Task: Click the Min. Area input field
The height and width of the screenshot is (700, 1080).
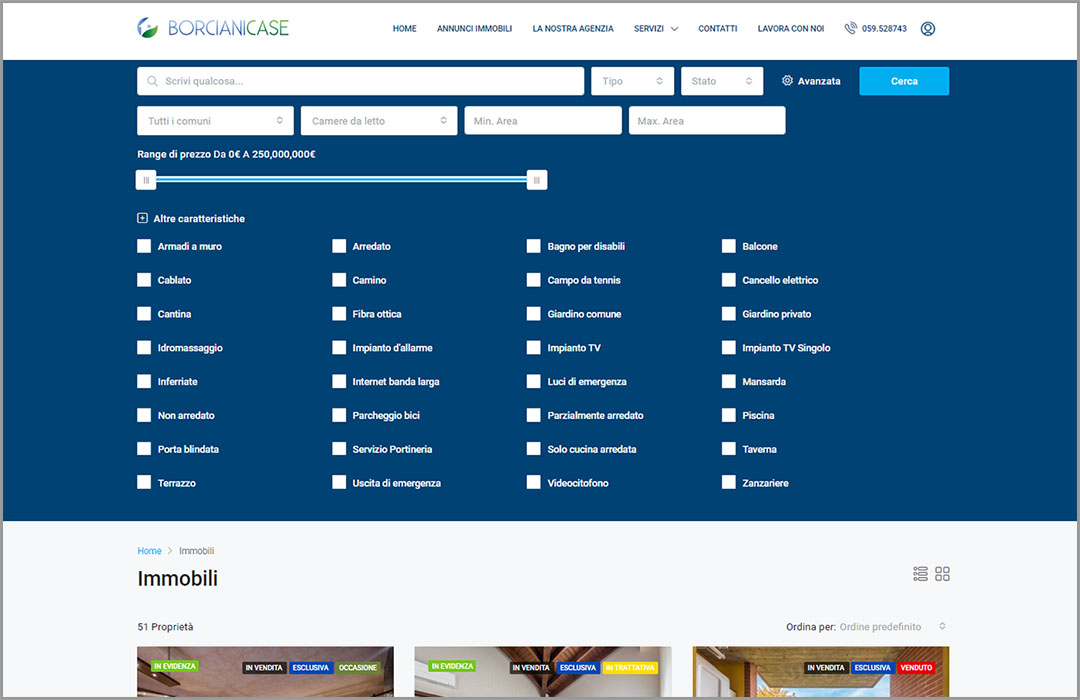Action: [542, 121]
